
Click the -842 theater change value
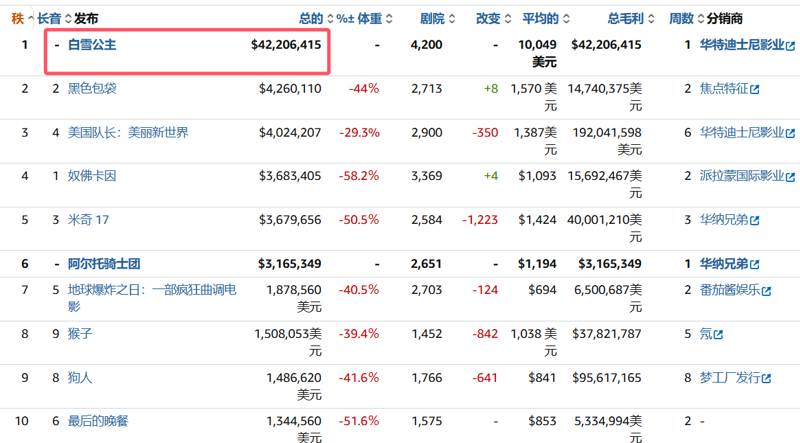pos(485,334)
